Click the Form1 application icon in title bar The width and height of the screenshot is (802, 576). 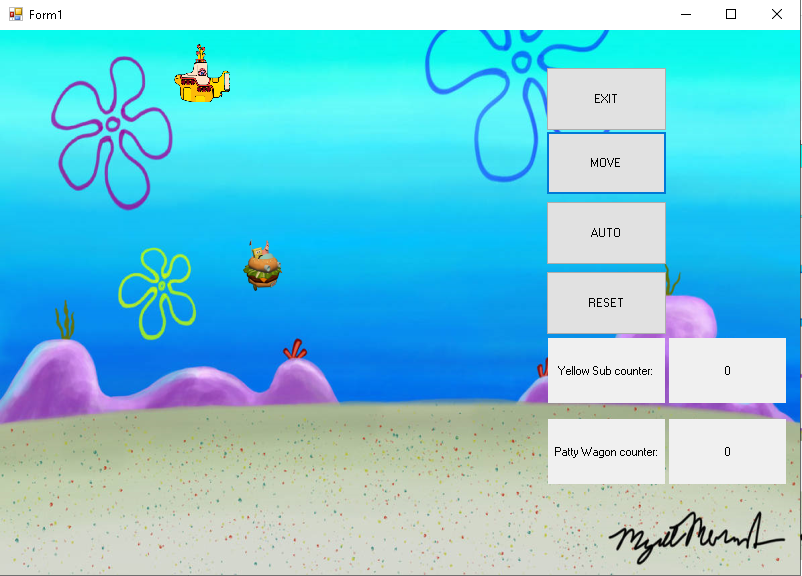(x=15, y=14)
